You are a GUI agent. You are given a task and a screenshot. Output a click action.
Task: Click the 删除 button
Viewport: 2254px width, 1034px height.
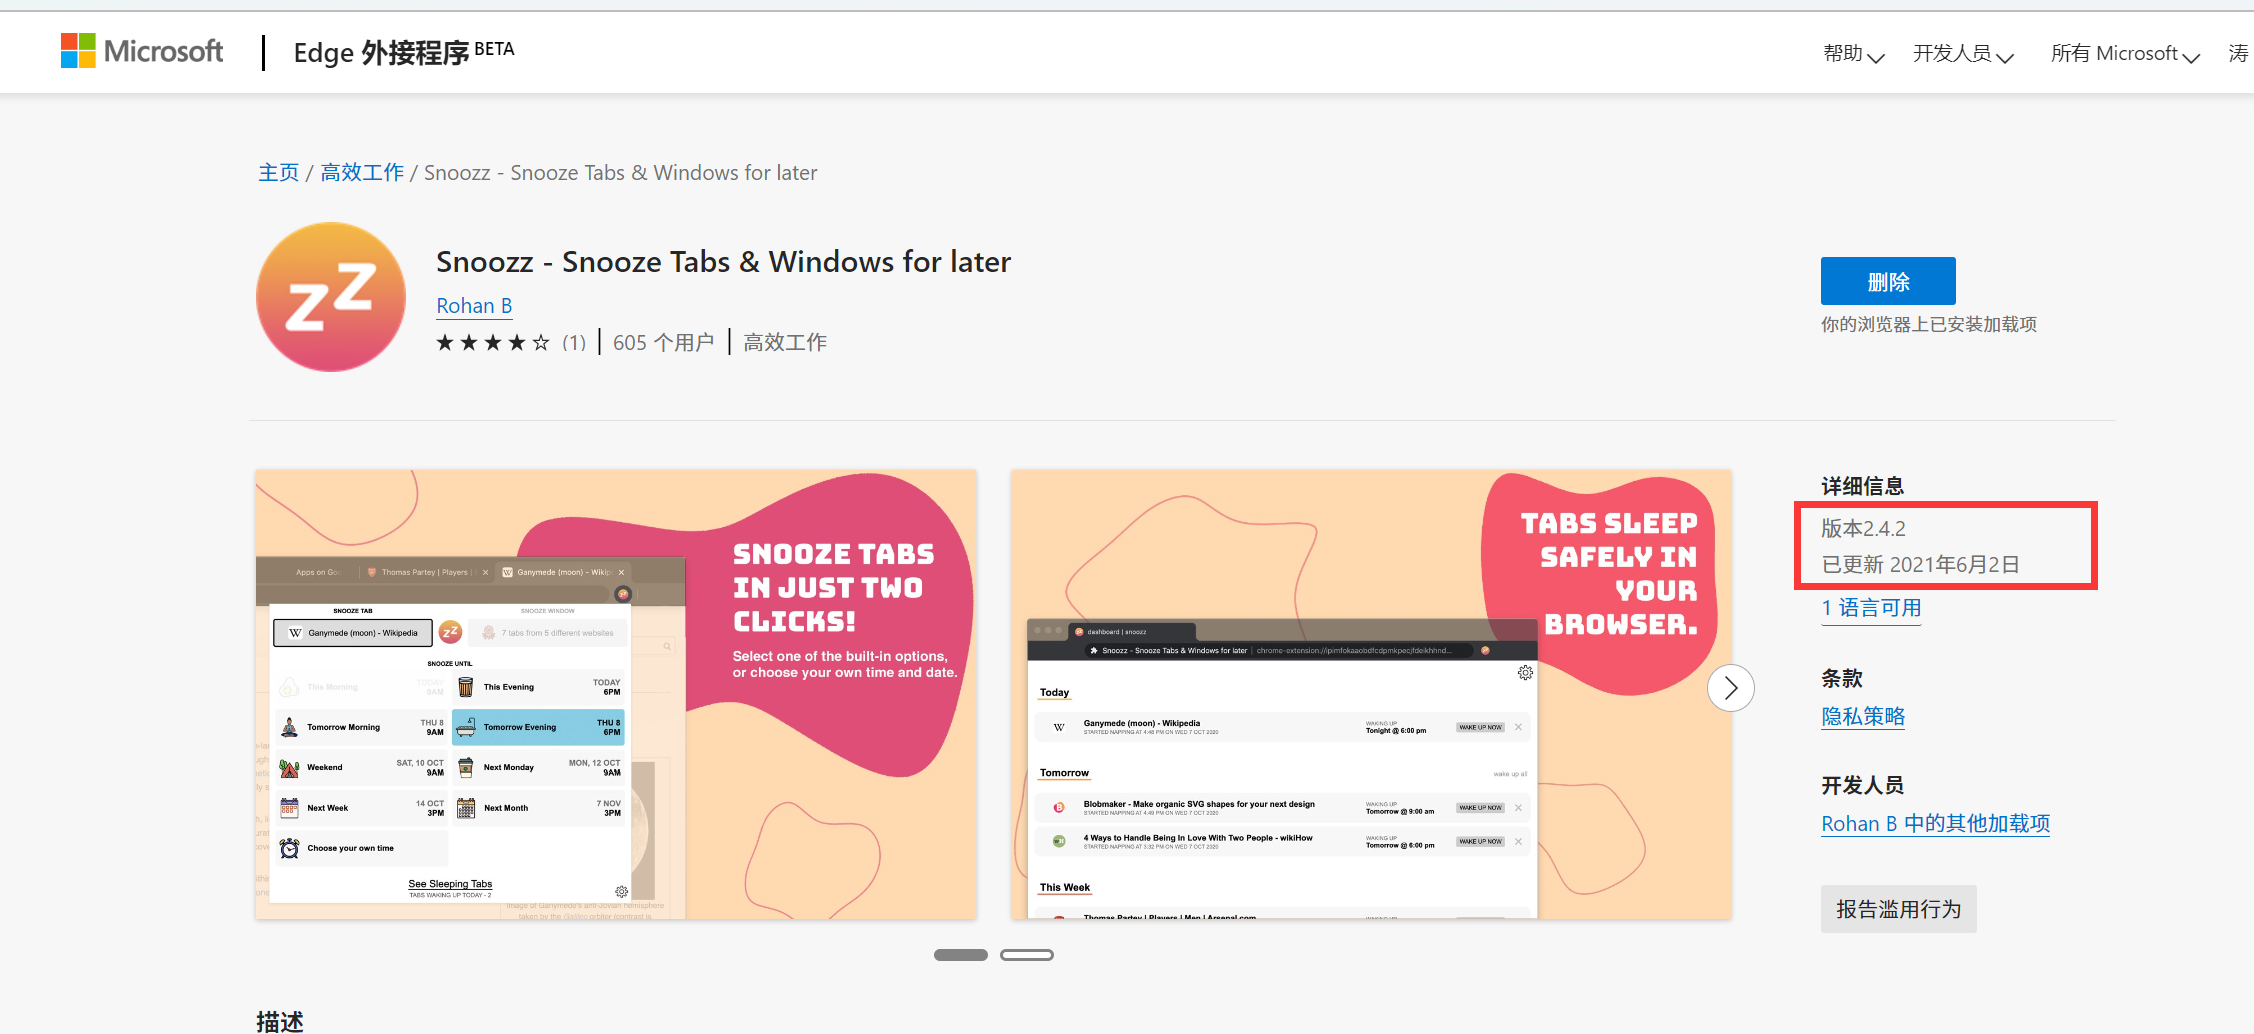pyautogui.click(x=1888, y=281)
